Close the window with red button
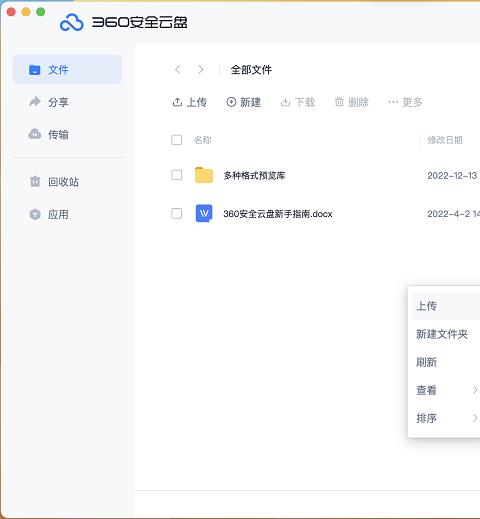480x519 pixels. coord(11,12)
